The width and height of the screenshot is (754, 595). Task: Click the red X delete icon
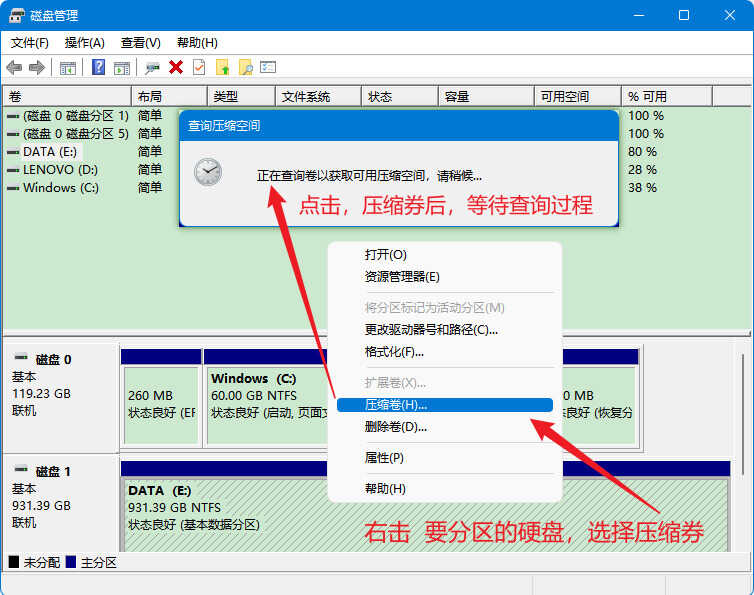pos(176,67)
